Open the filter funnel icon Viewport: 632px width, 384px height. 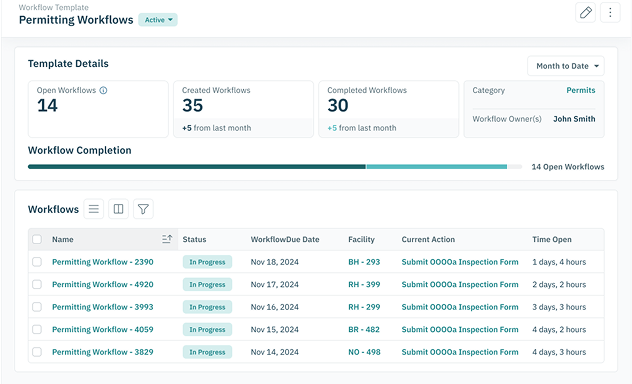coord(143,209)
